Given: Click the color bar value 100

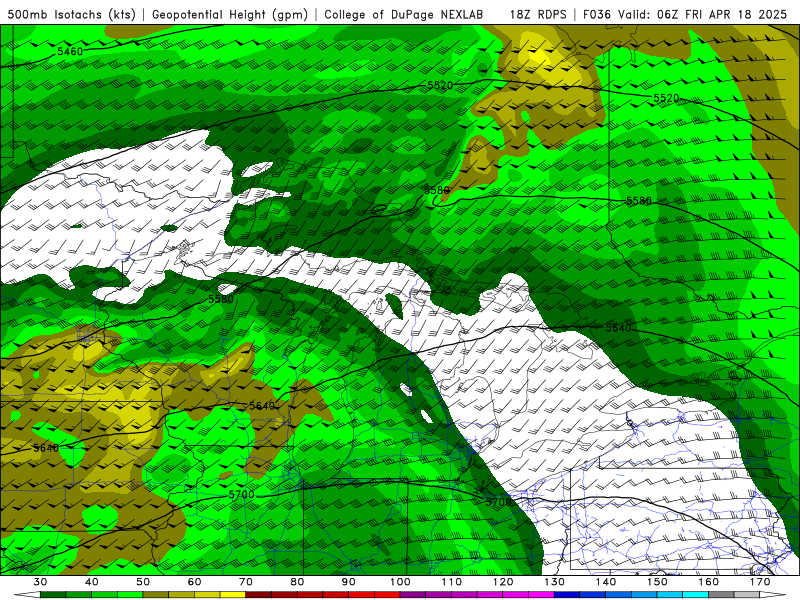Looking at the screenshot, I should [x=400, y=582].
